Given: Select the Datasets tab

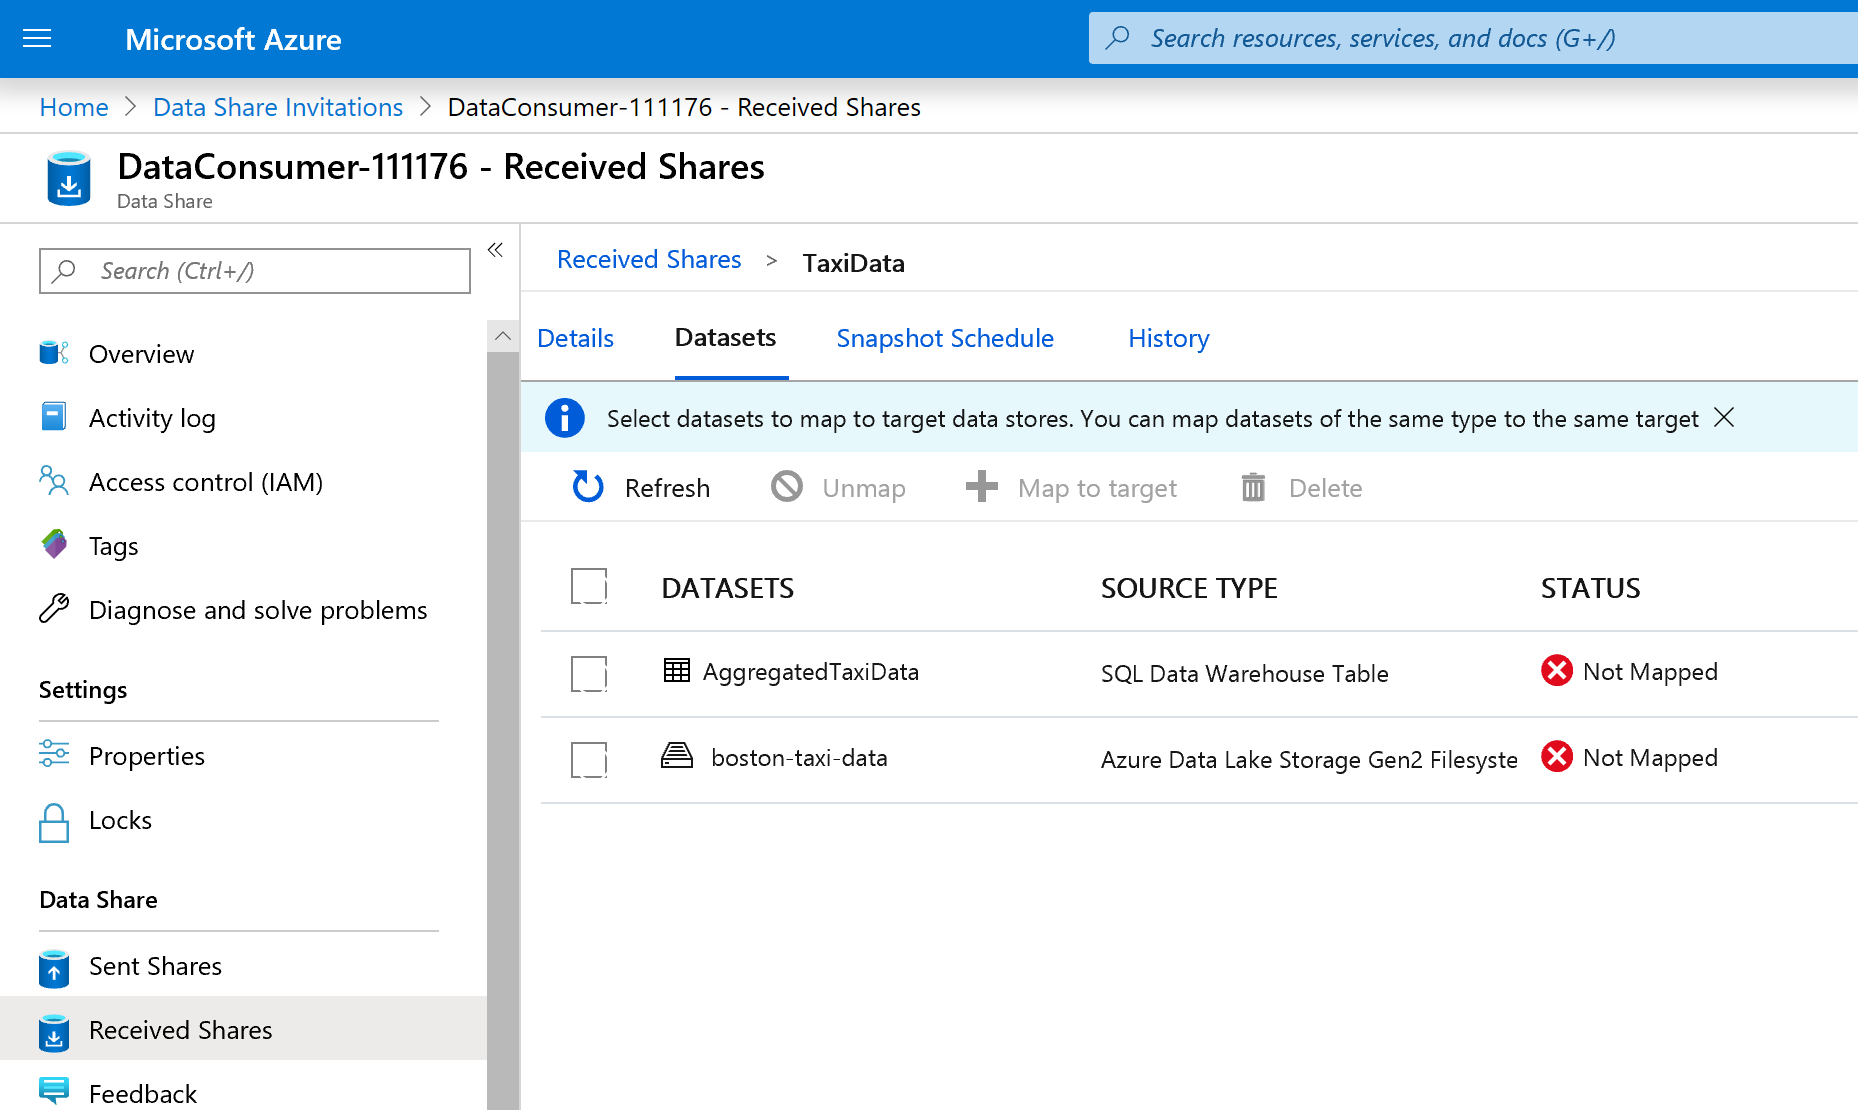Looking at the screenshot, I should (726, 338).
